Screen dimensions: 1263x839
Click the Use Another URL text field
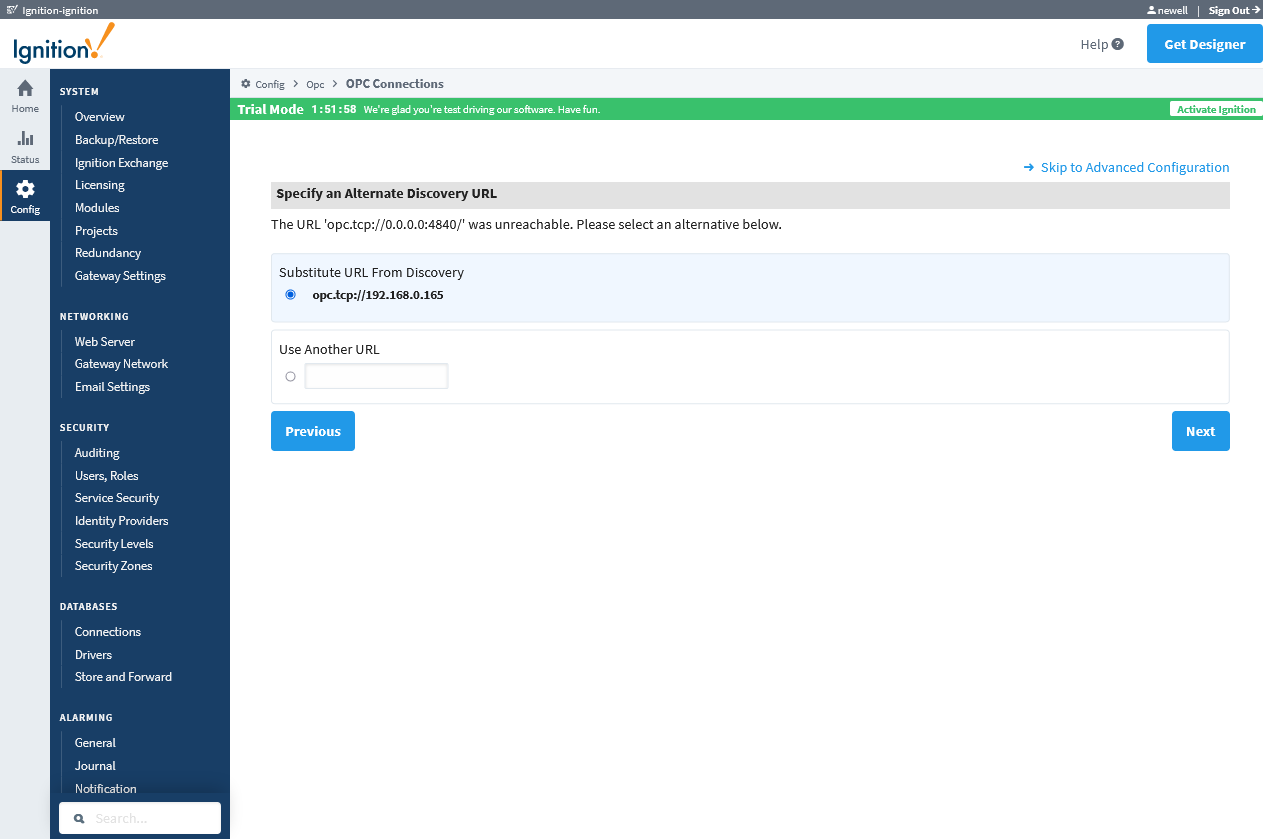[x=376, y=377]
